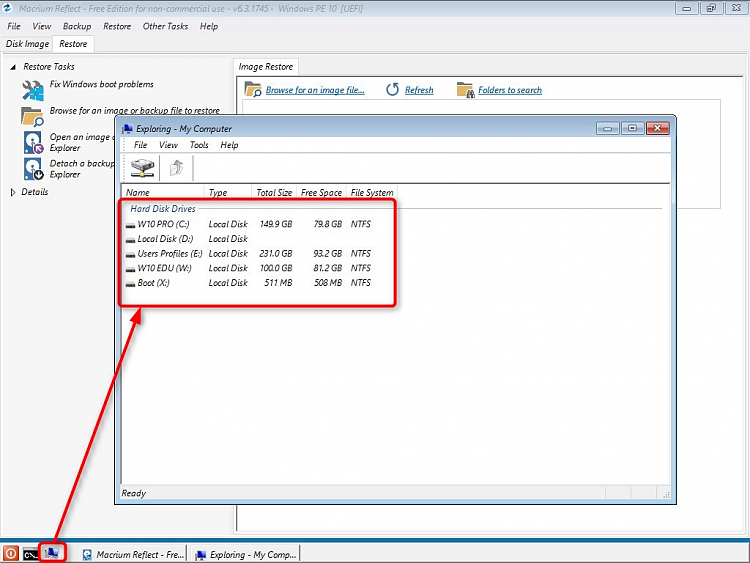750x563 pixels.
Task: Click the map network drive toolbar icon
Action: pyautogui.click(x=142, y=168)
